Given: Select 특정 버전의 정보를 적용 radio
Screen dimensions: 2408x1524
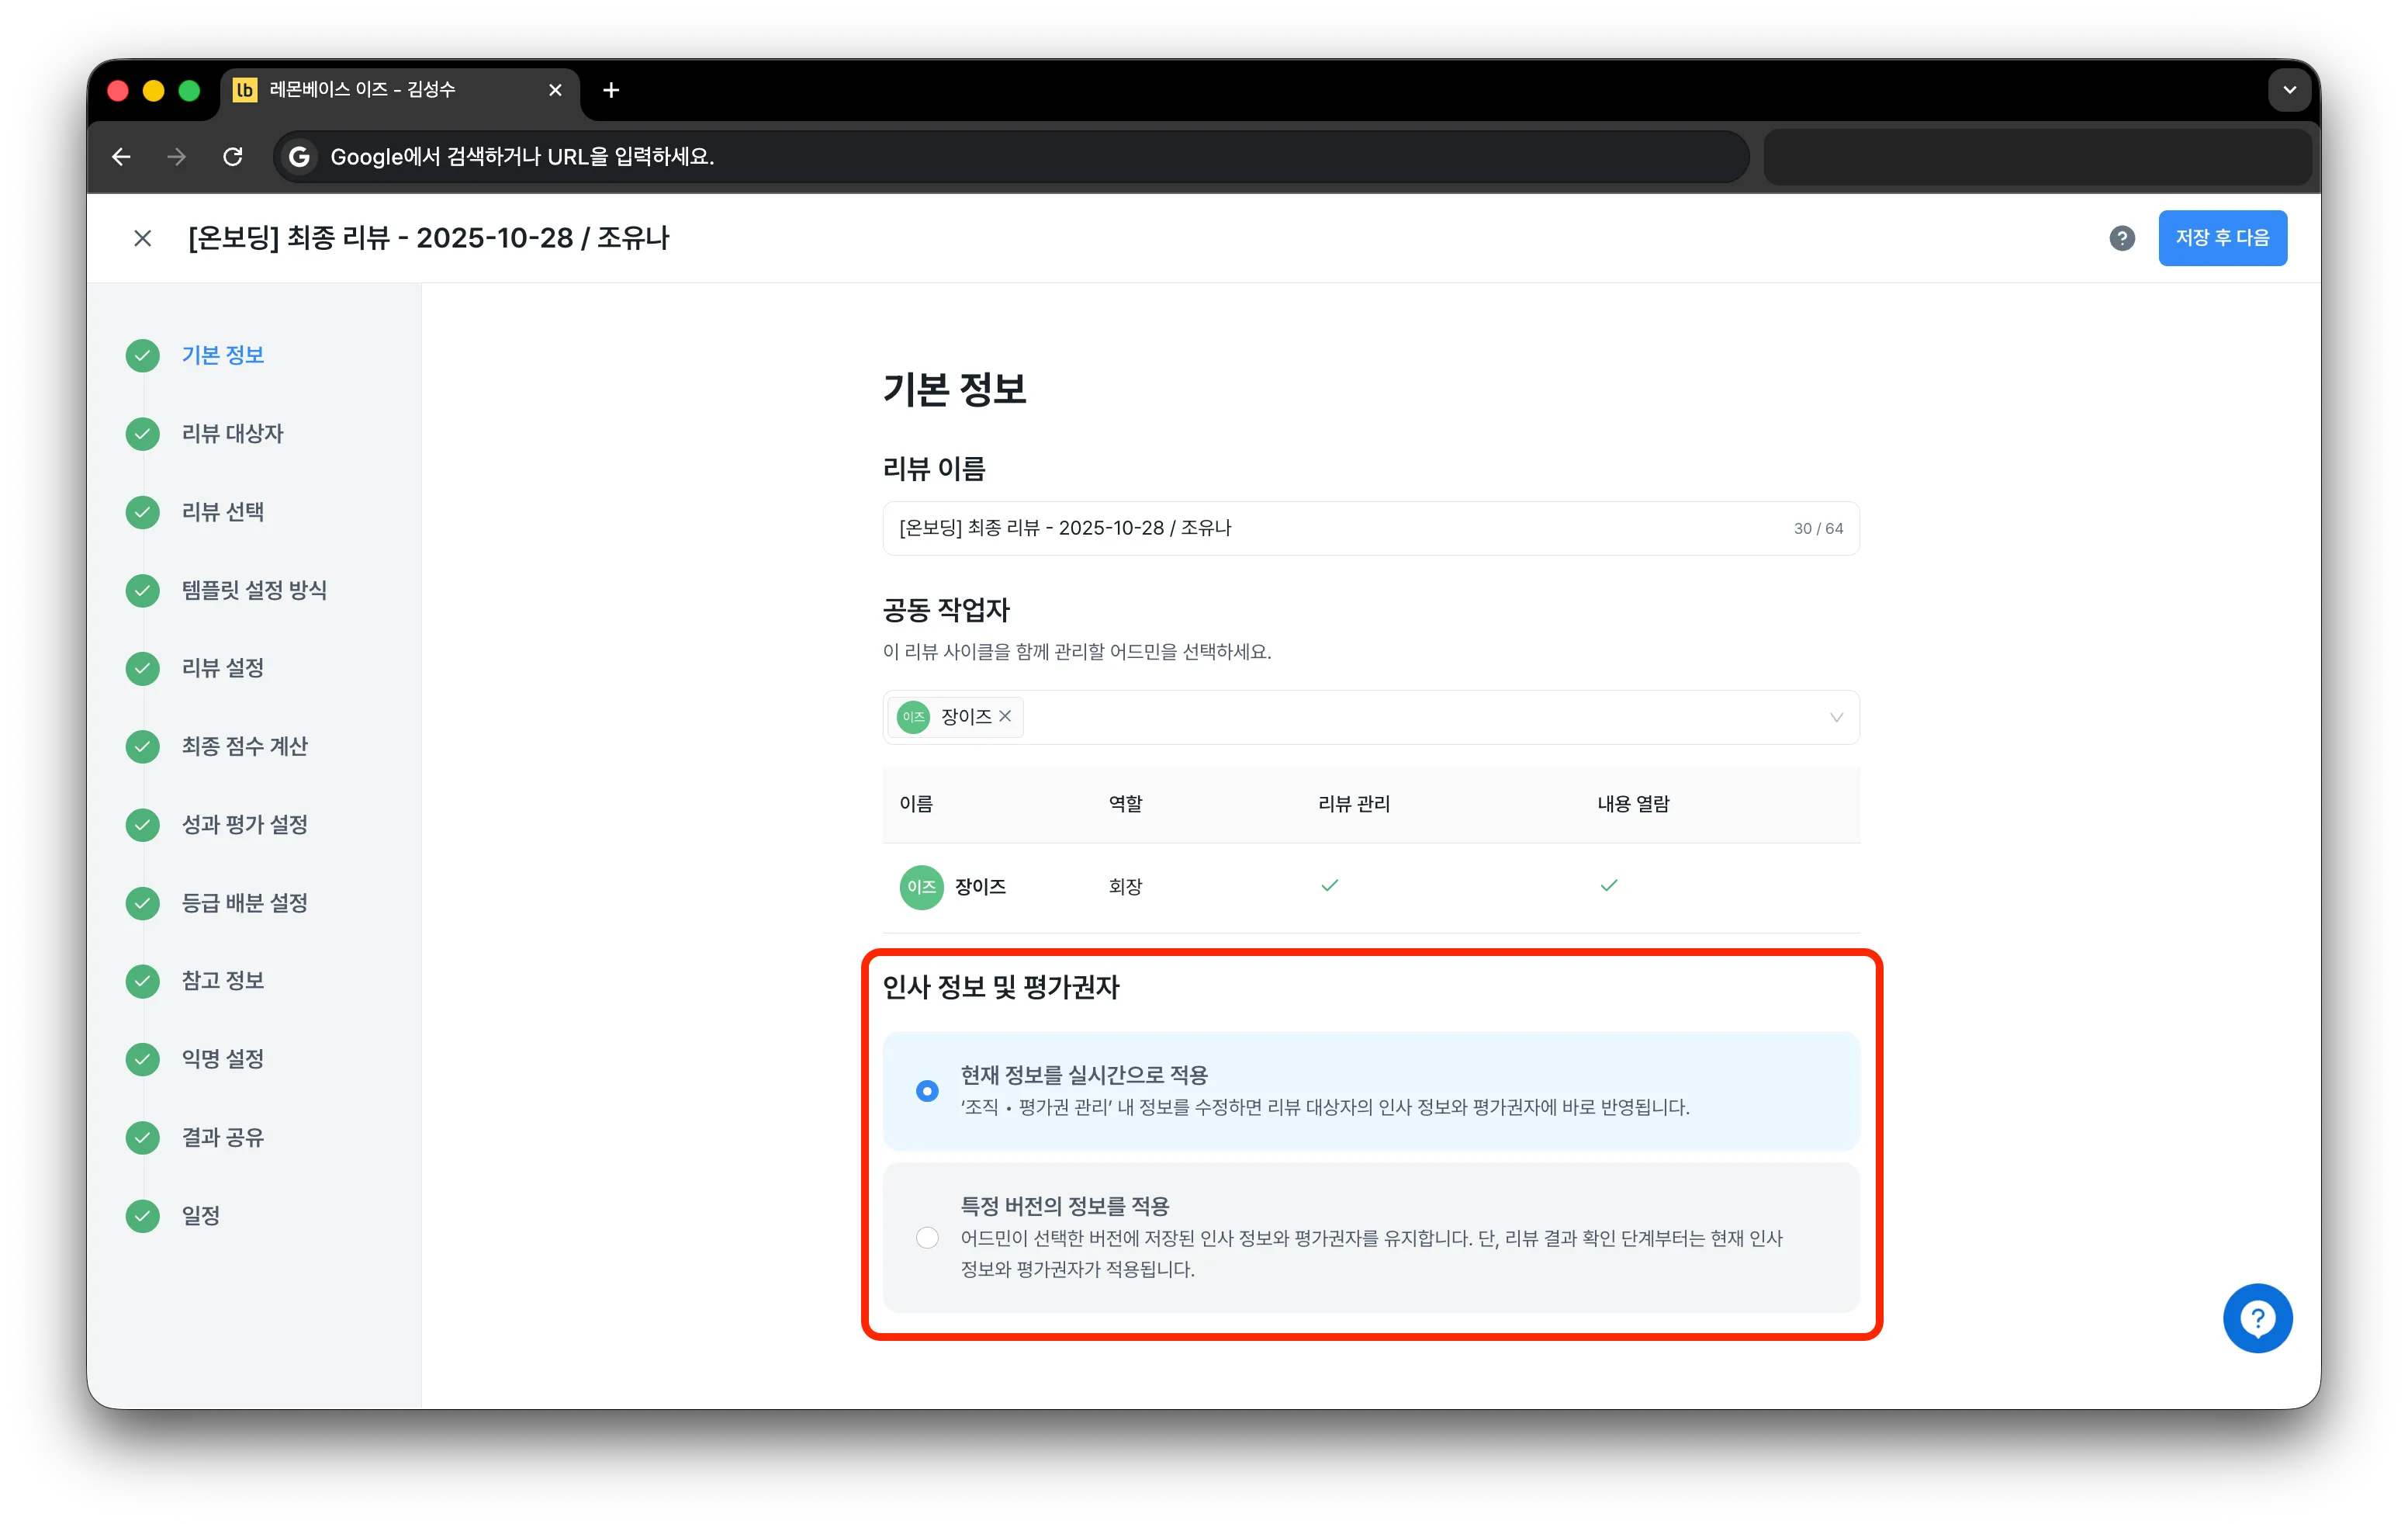Looking at the screenshot, I should pos(927,1238).
